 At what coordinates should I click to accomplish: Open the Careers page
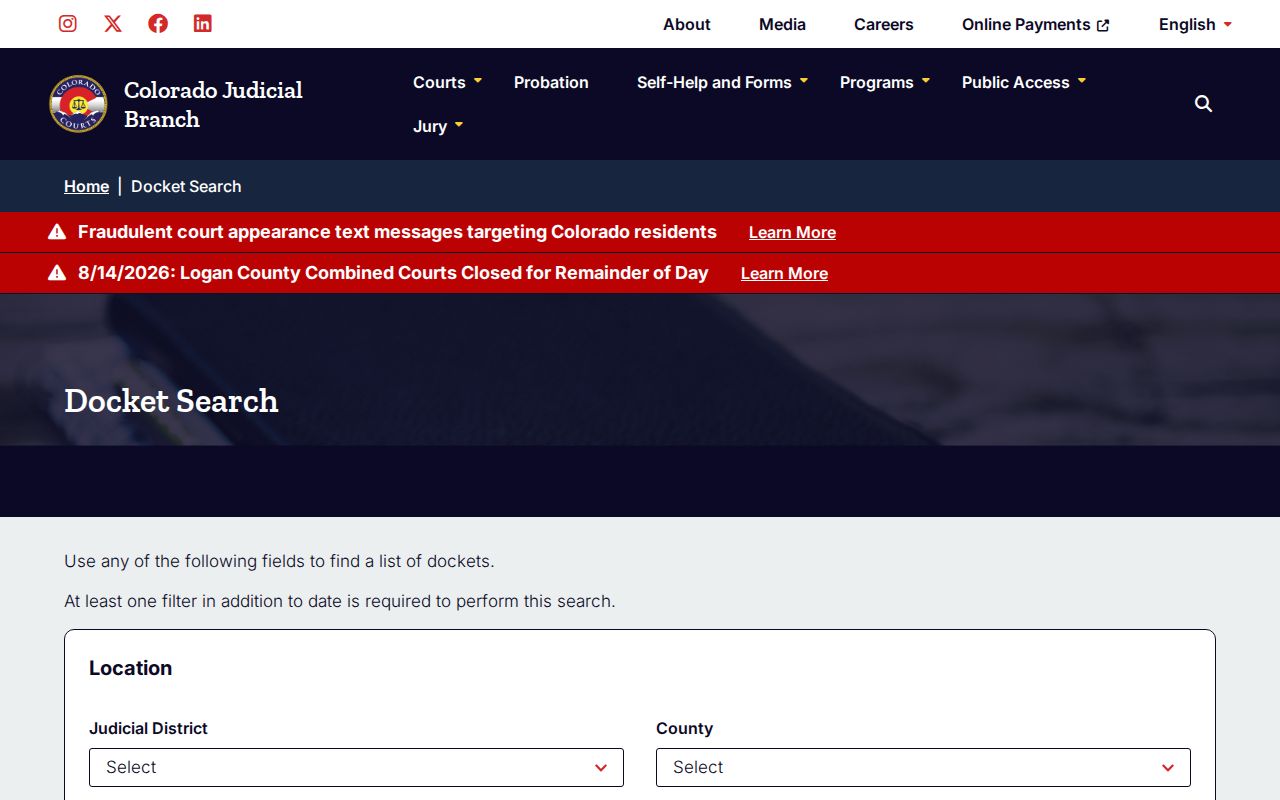pyautogui.click(x=884, y=24)
